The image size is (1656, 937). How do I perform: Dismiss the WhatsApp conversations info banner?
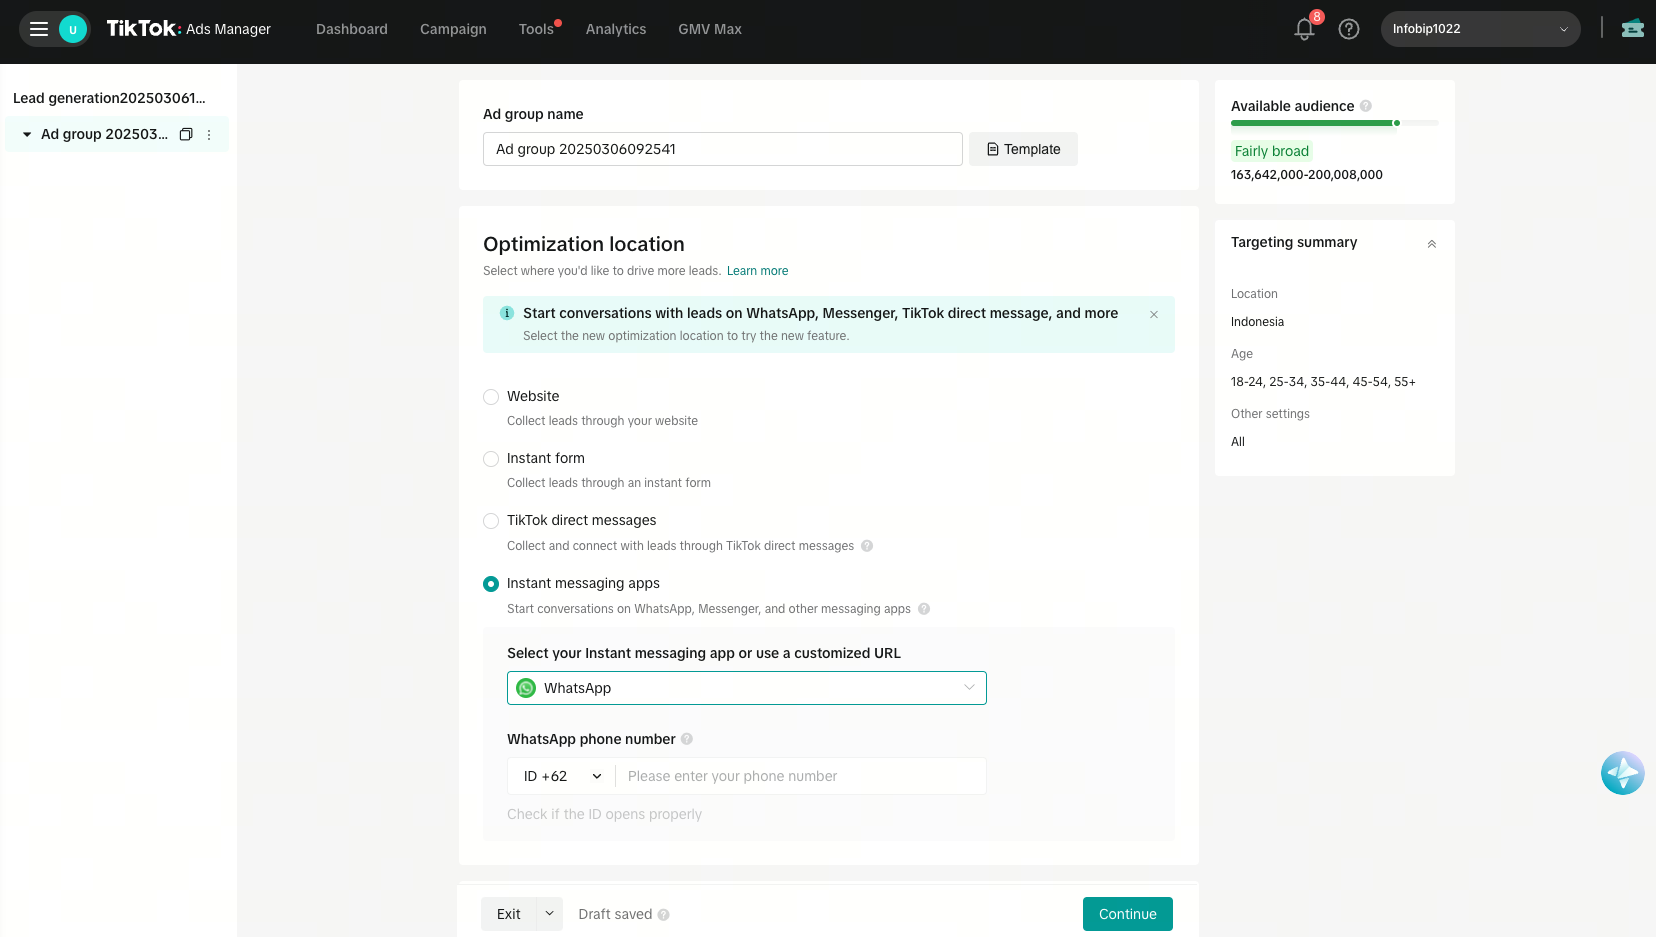coord(1154,314)
